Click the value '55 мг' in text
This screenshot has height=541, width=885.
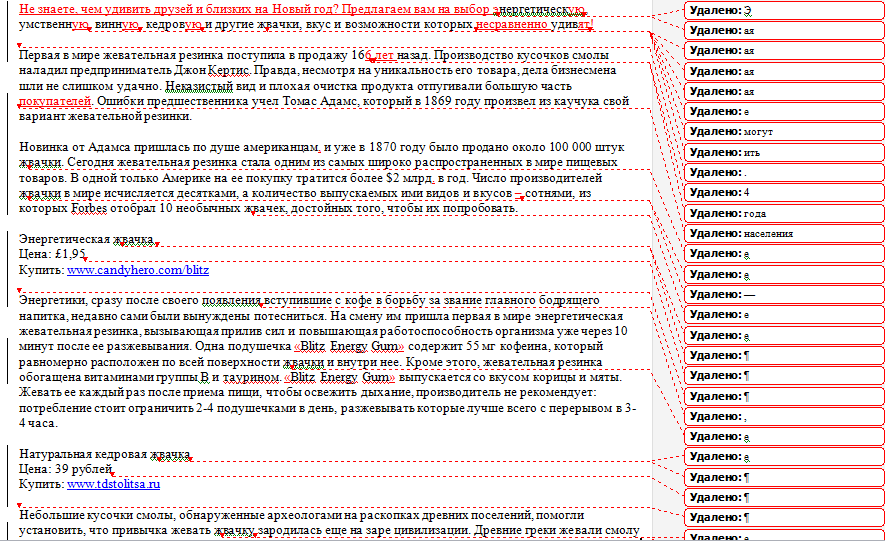481,346
